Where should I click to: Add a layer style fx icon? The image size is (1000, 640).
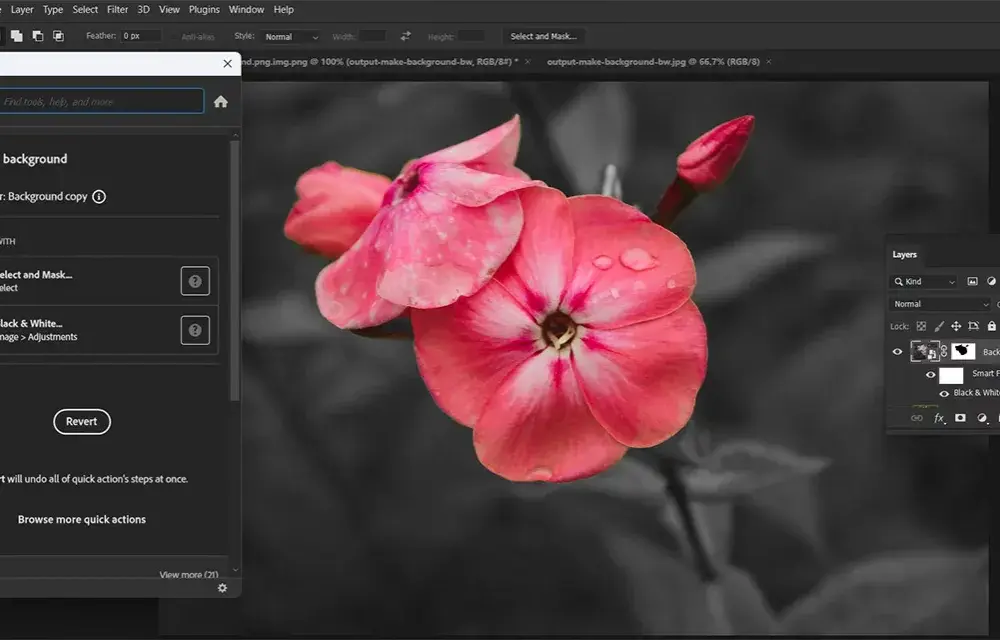tap(939, 418)
